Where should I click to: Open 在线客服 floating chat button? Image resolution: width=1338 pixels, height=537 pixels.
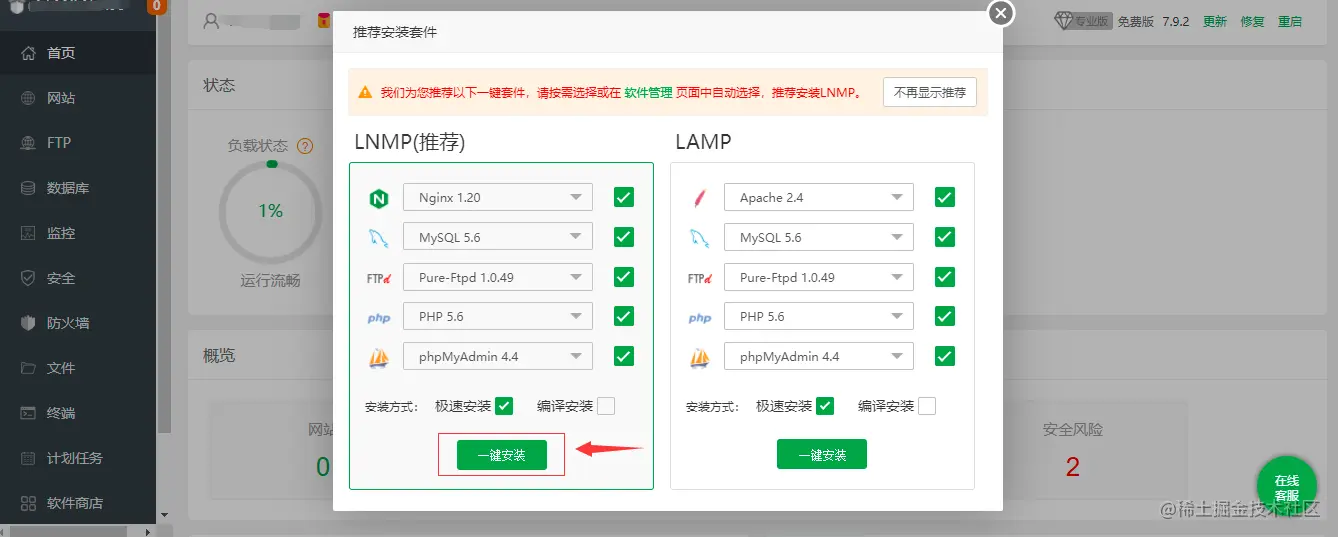point(1286,488)
